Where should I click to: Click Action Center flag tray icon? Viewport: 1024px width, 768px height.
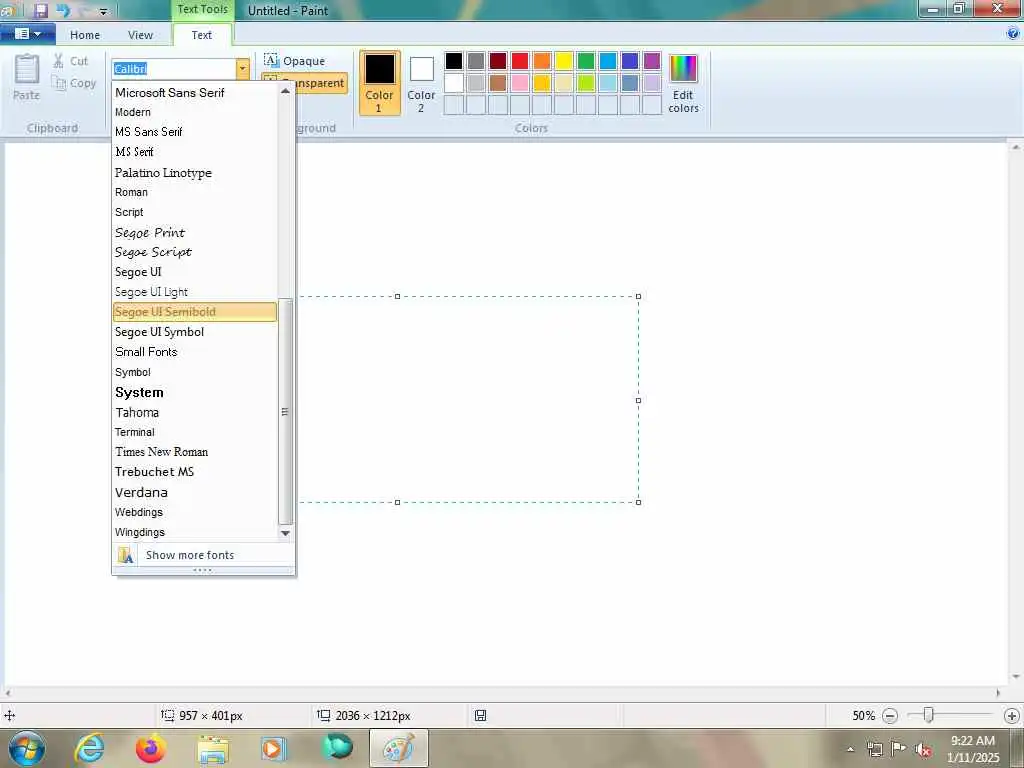[x=899, y=749]
